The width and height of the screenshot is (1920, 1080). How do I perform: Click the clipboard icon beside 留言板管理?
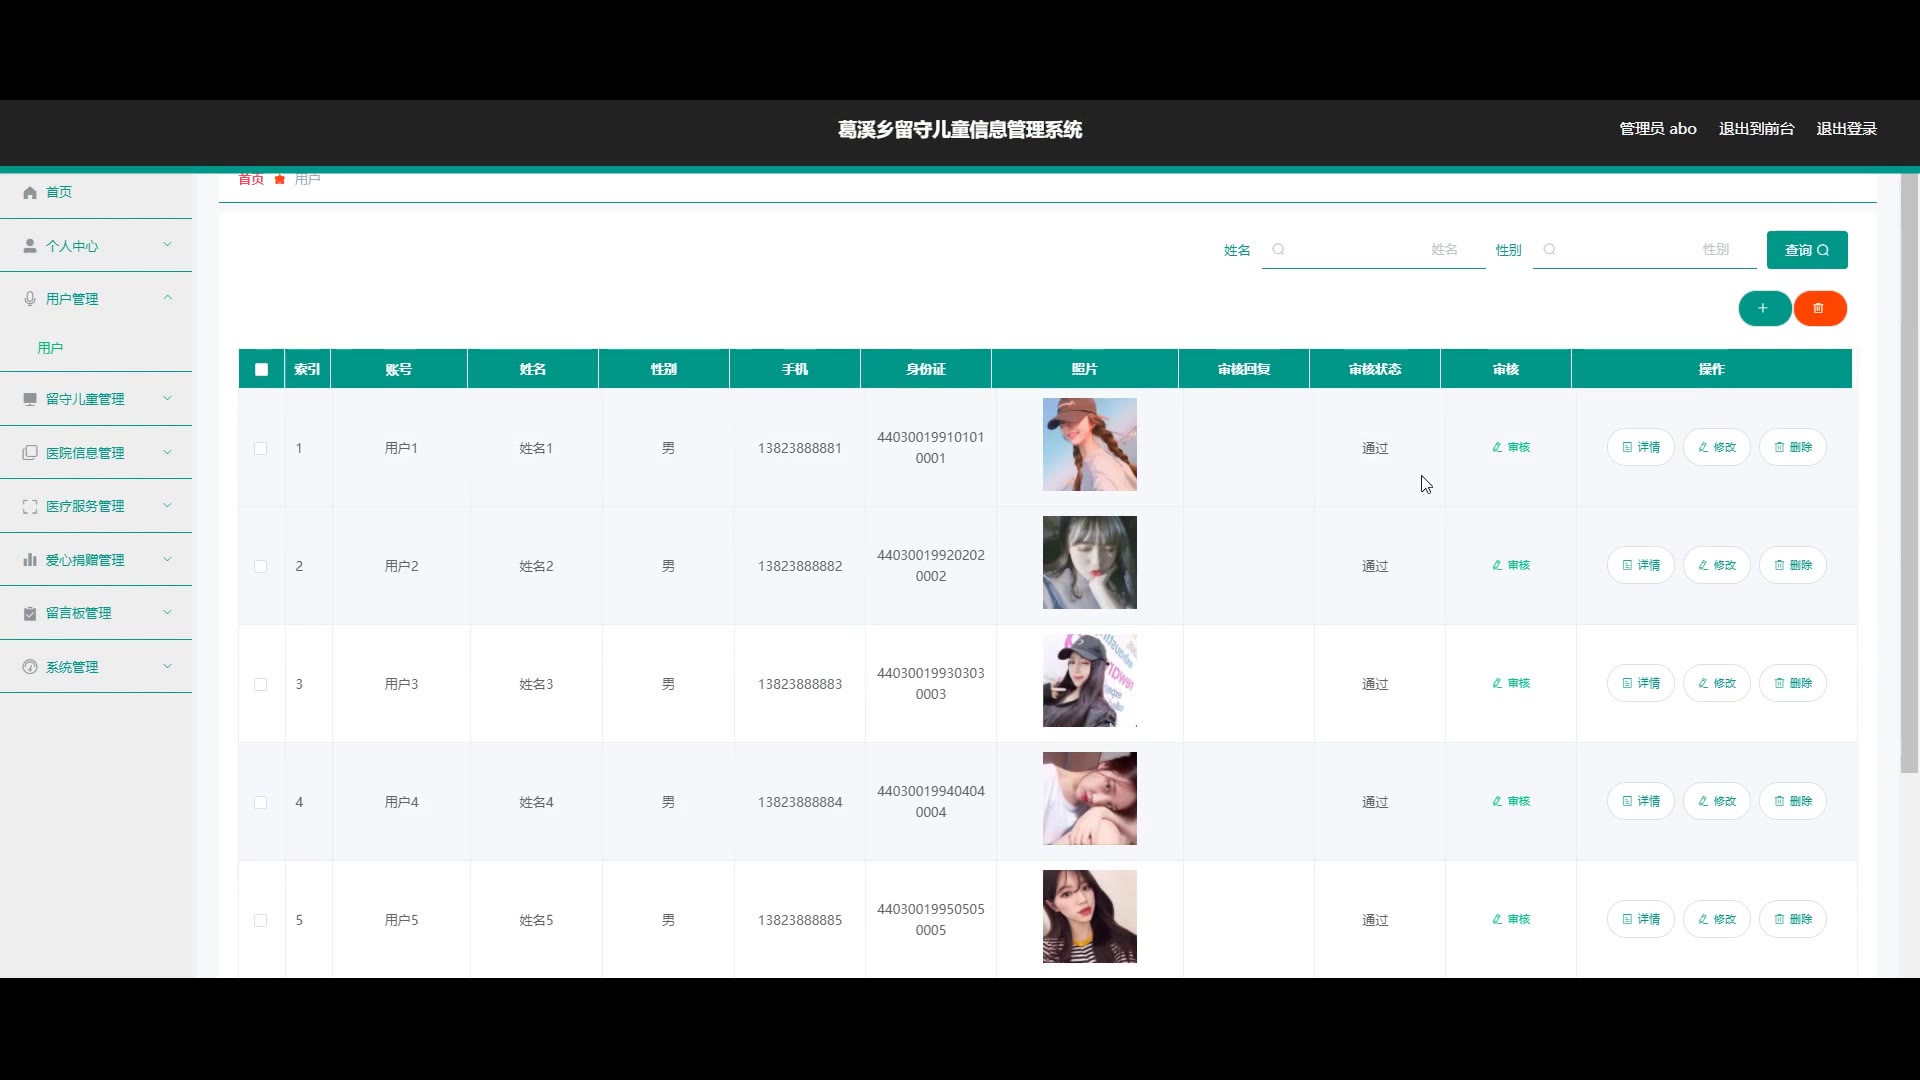(30, 613)
